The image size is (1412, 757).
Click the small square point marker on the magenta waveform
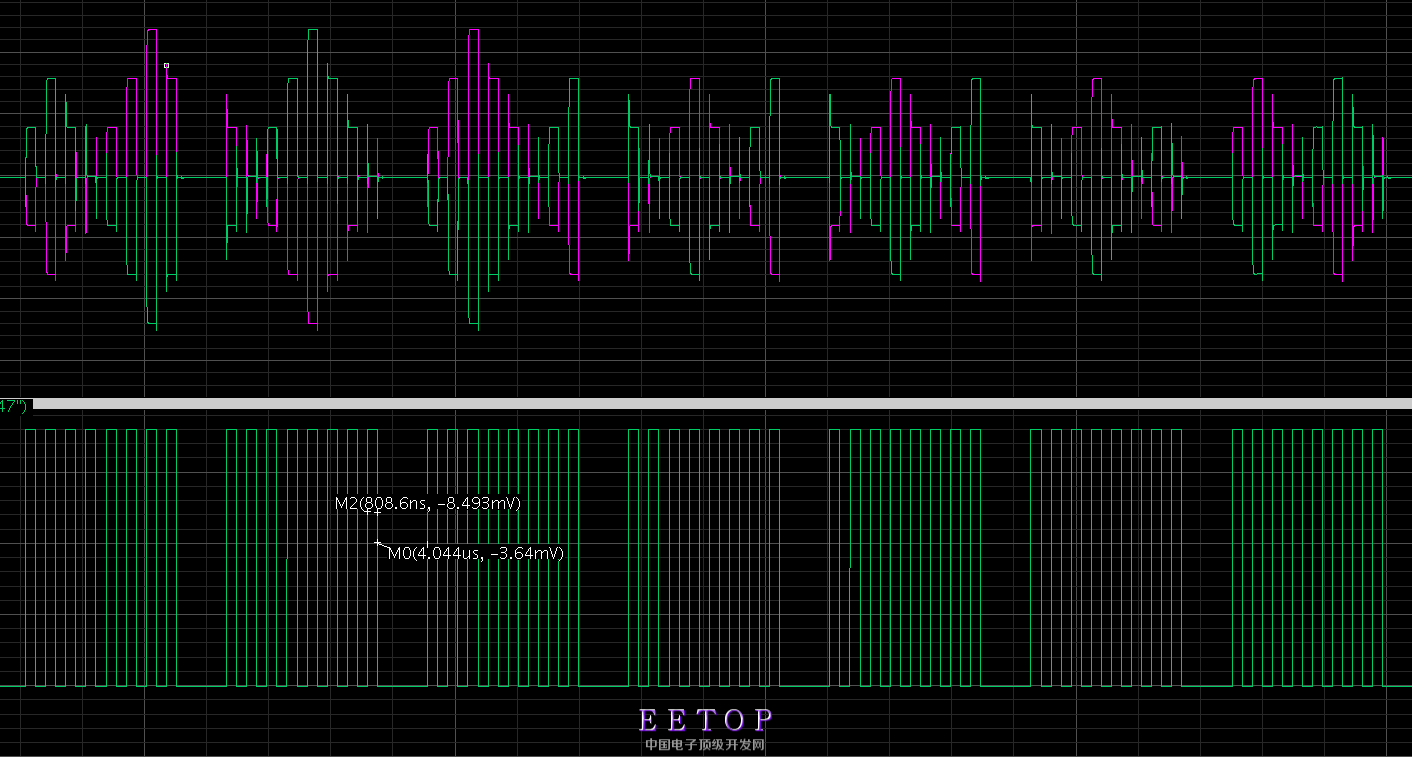pos(166,66)
